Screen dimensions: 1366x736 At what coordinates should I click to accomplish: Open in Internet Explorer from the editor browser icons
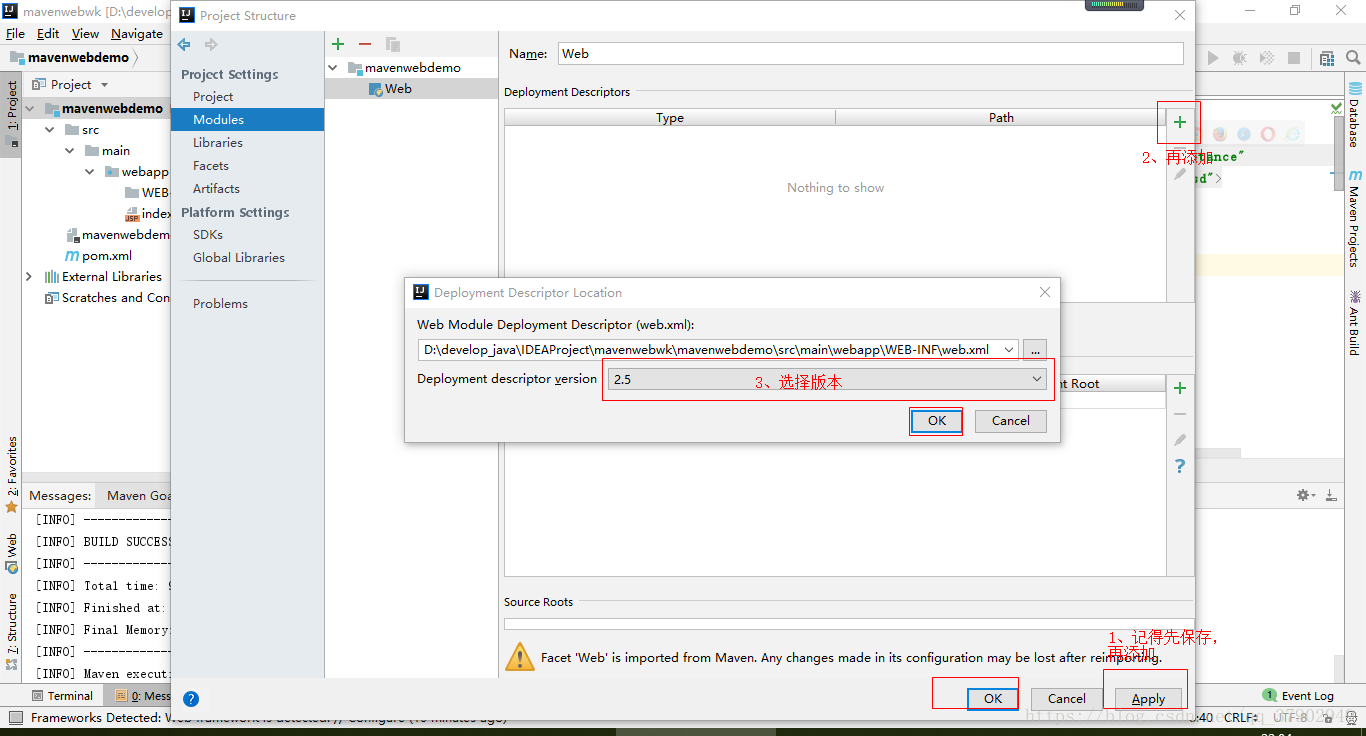point(1292,134)
